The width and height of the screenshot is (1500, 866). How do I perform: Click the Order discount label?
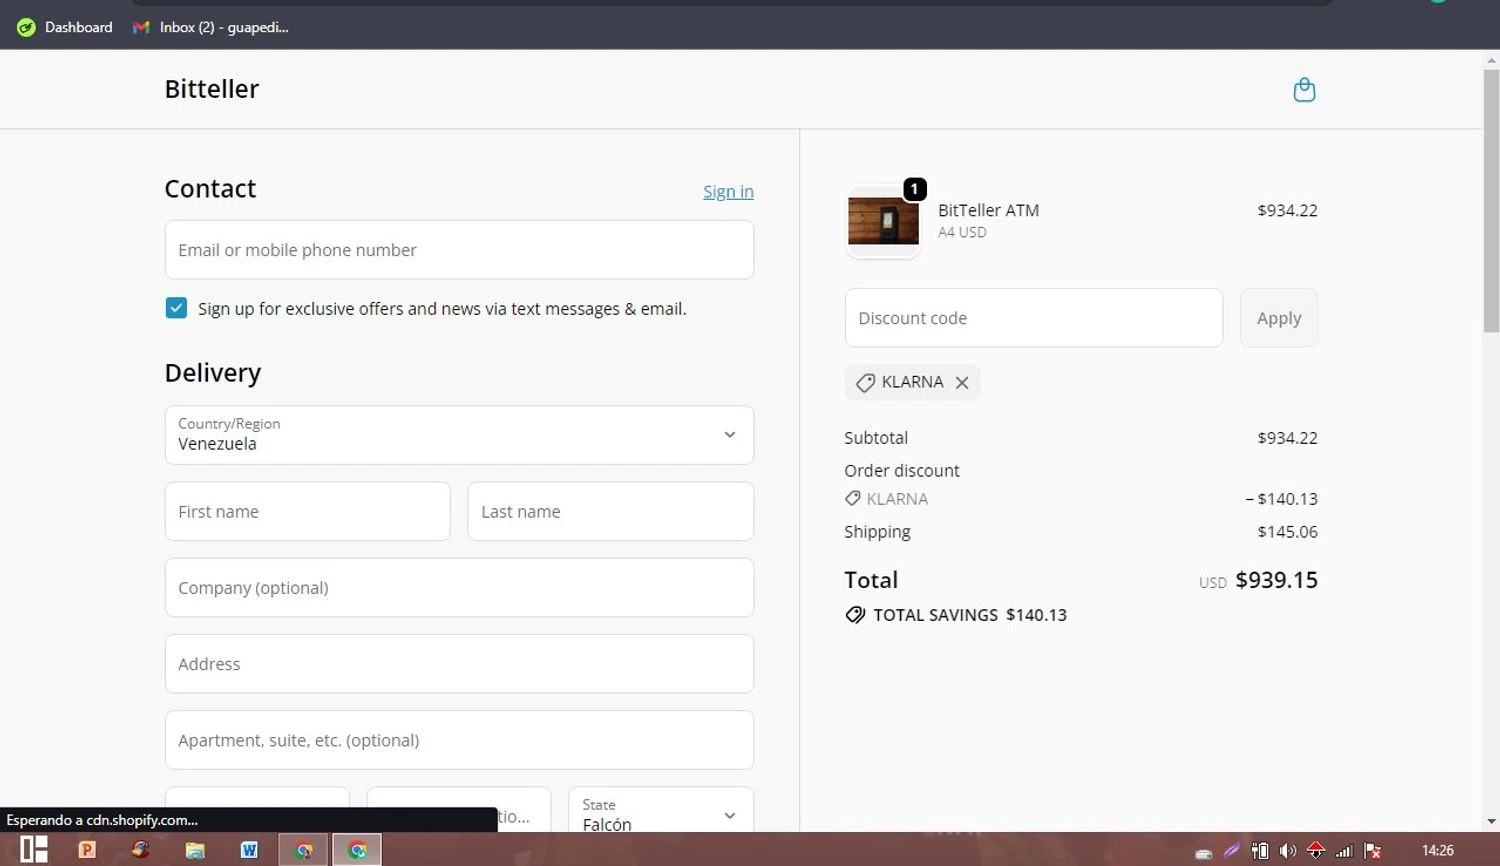coord(901,471)
